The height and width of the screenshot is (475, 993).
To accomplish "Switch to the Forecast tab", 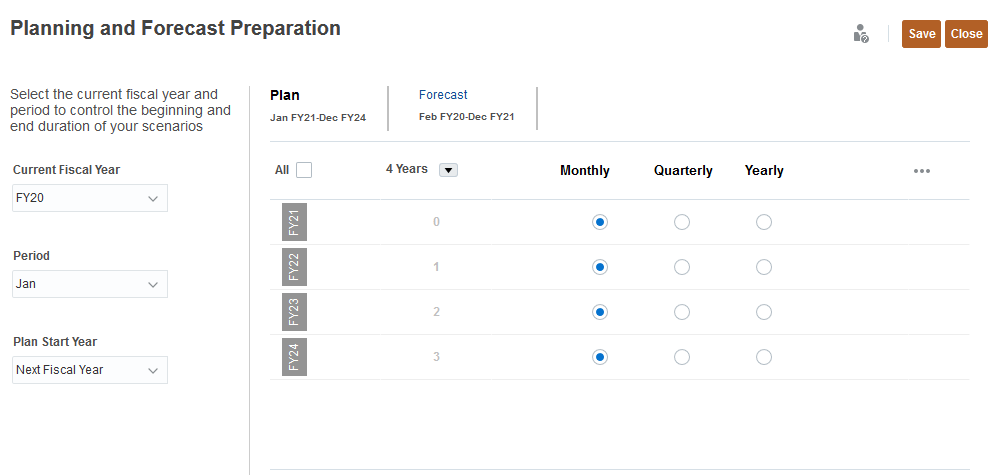I will click(443, 95).
